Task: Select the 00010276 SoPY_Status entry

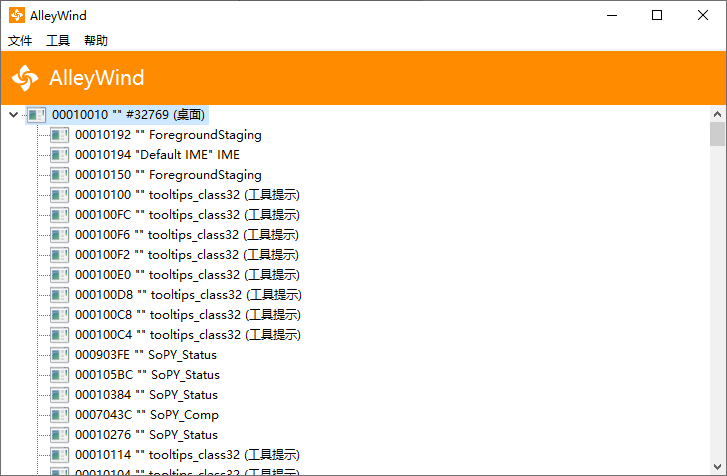Action: (146, 435)
